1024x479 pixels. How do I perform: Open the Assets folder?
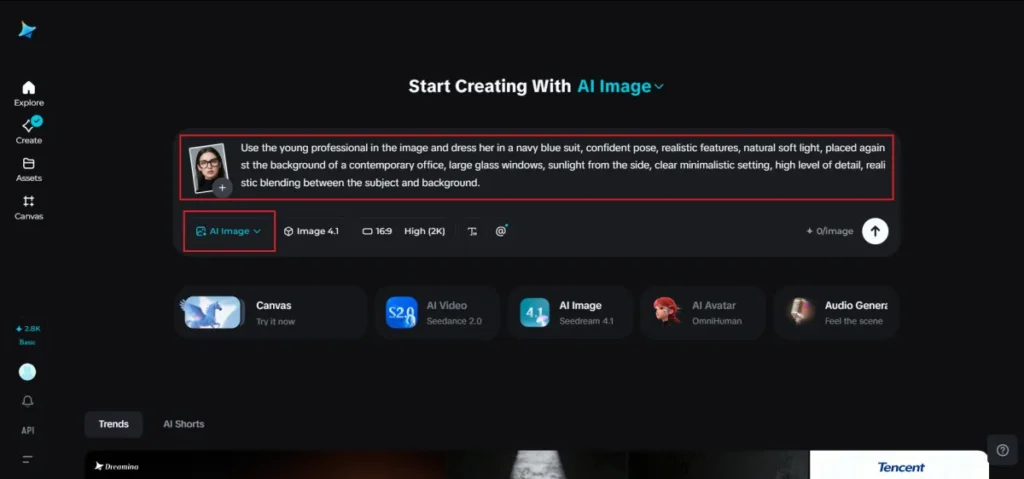[28, 169]
